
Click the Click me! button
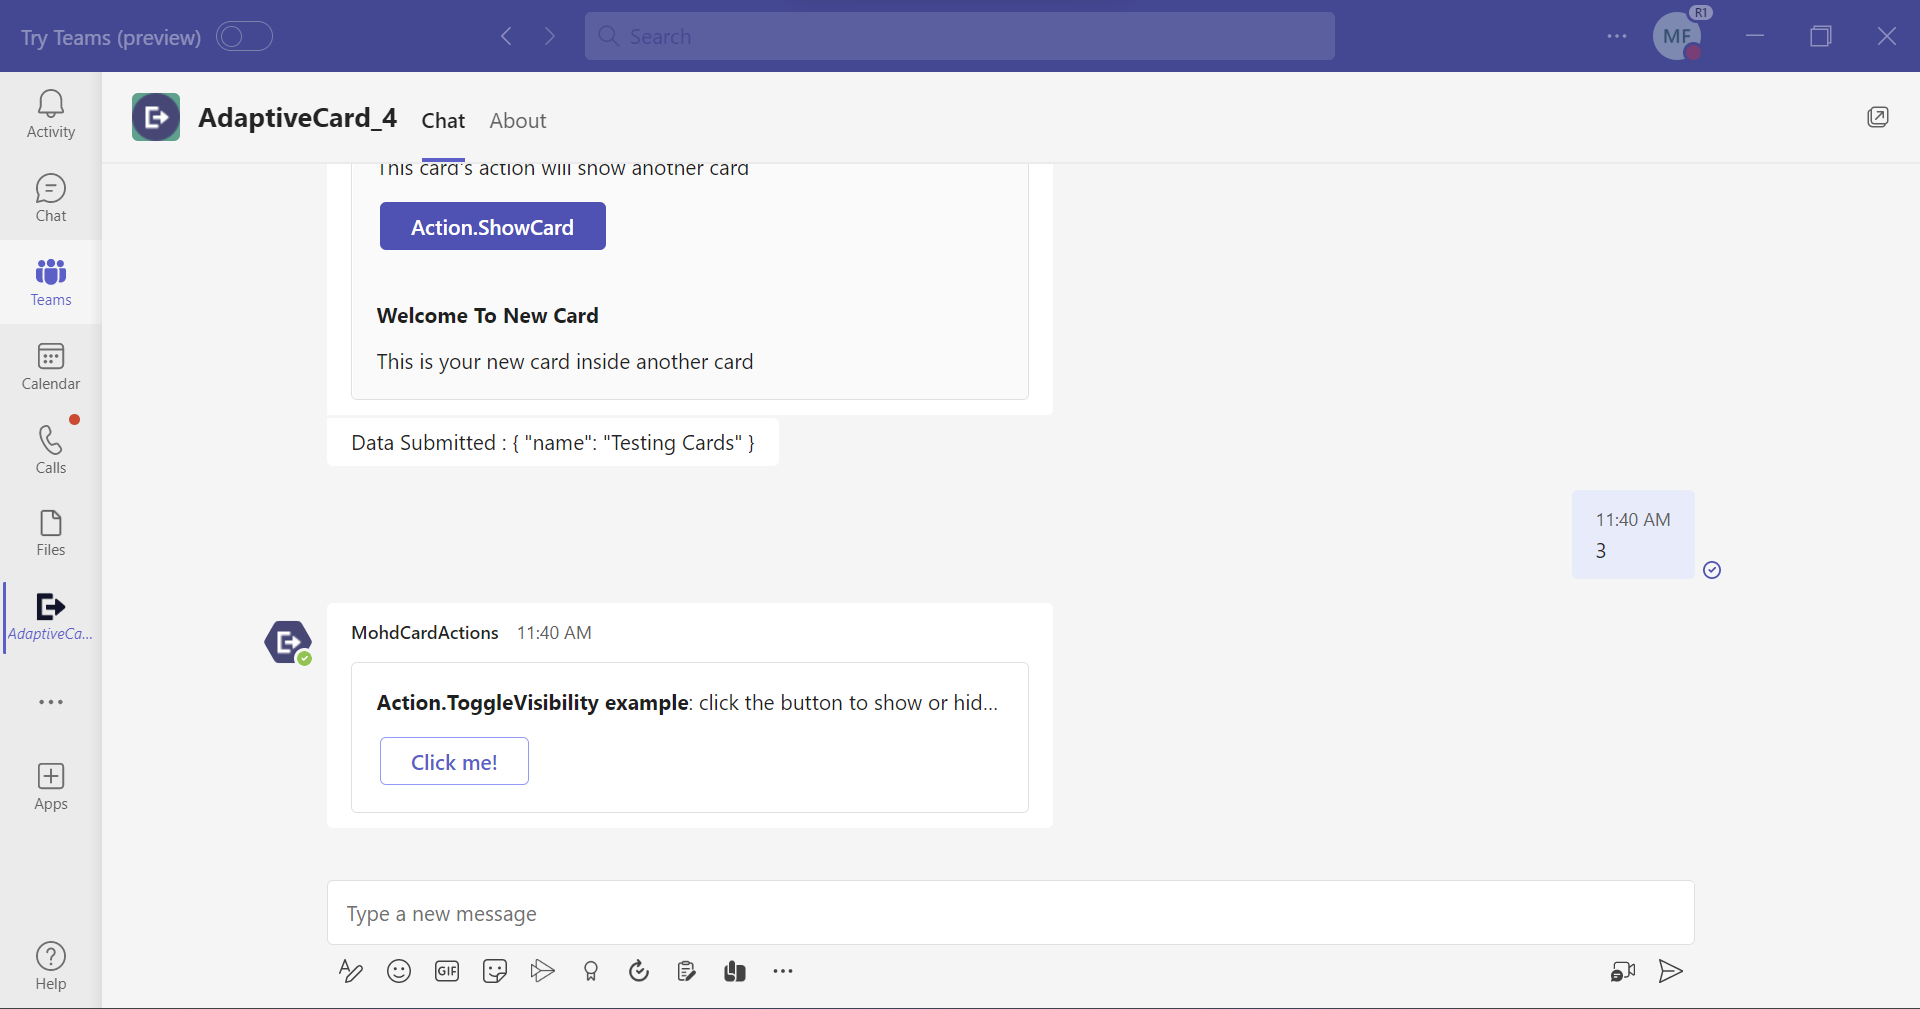pos(454,762)
